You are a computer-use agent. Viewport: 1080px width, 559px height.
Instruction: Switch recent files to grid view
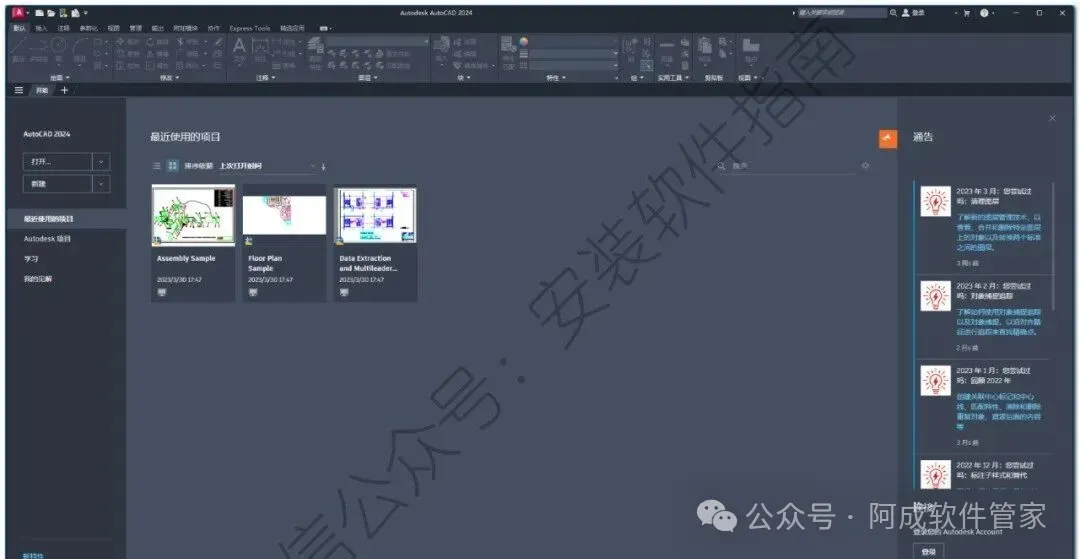[x=173, y=166]
